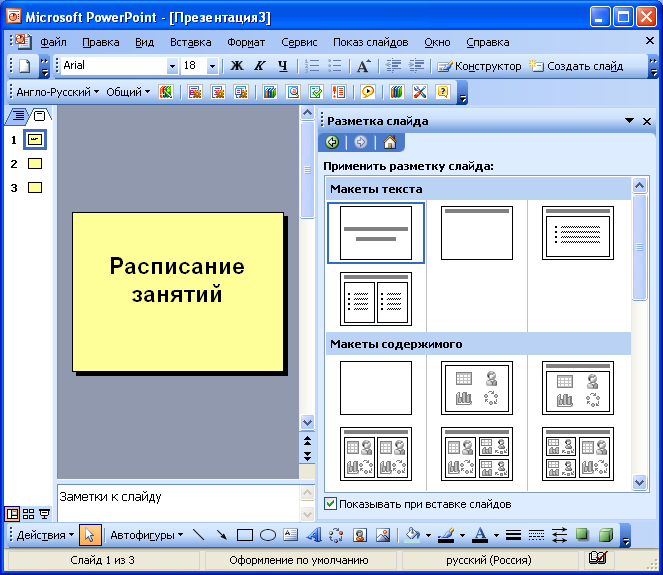Go to previous slide button
Screen dimensions: 663x575
click(307, 441)
